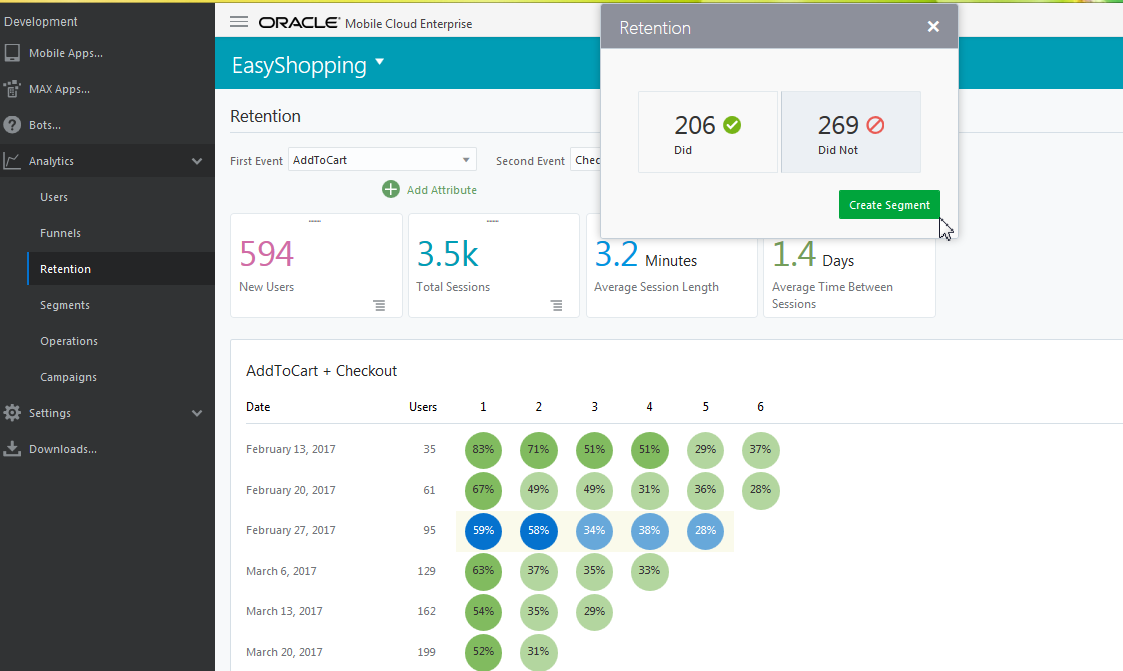This screenshot has height=671, width=1123.
Task: Click 31% bubble for March 20
Action: 539,652
